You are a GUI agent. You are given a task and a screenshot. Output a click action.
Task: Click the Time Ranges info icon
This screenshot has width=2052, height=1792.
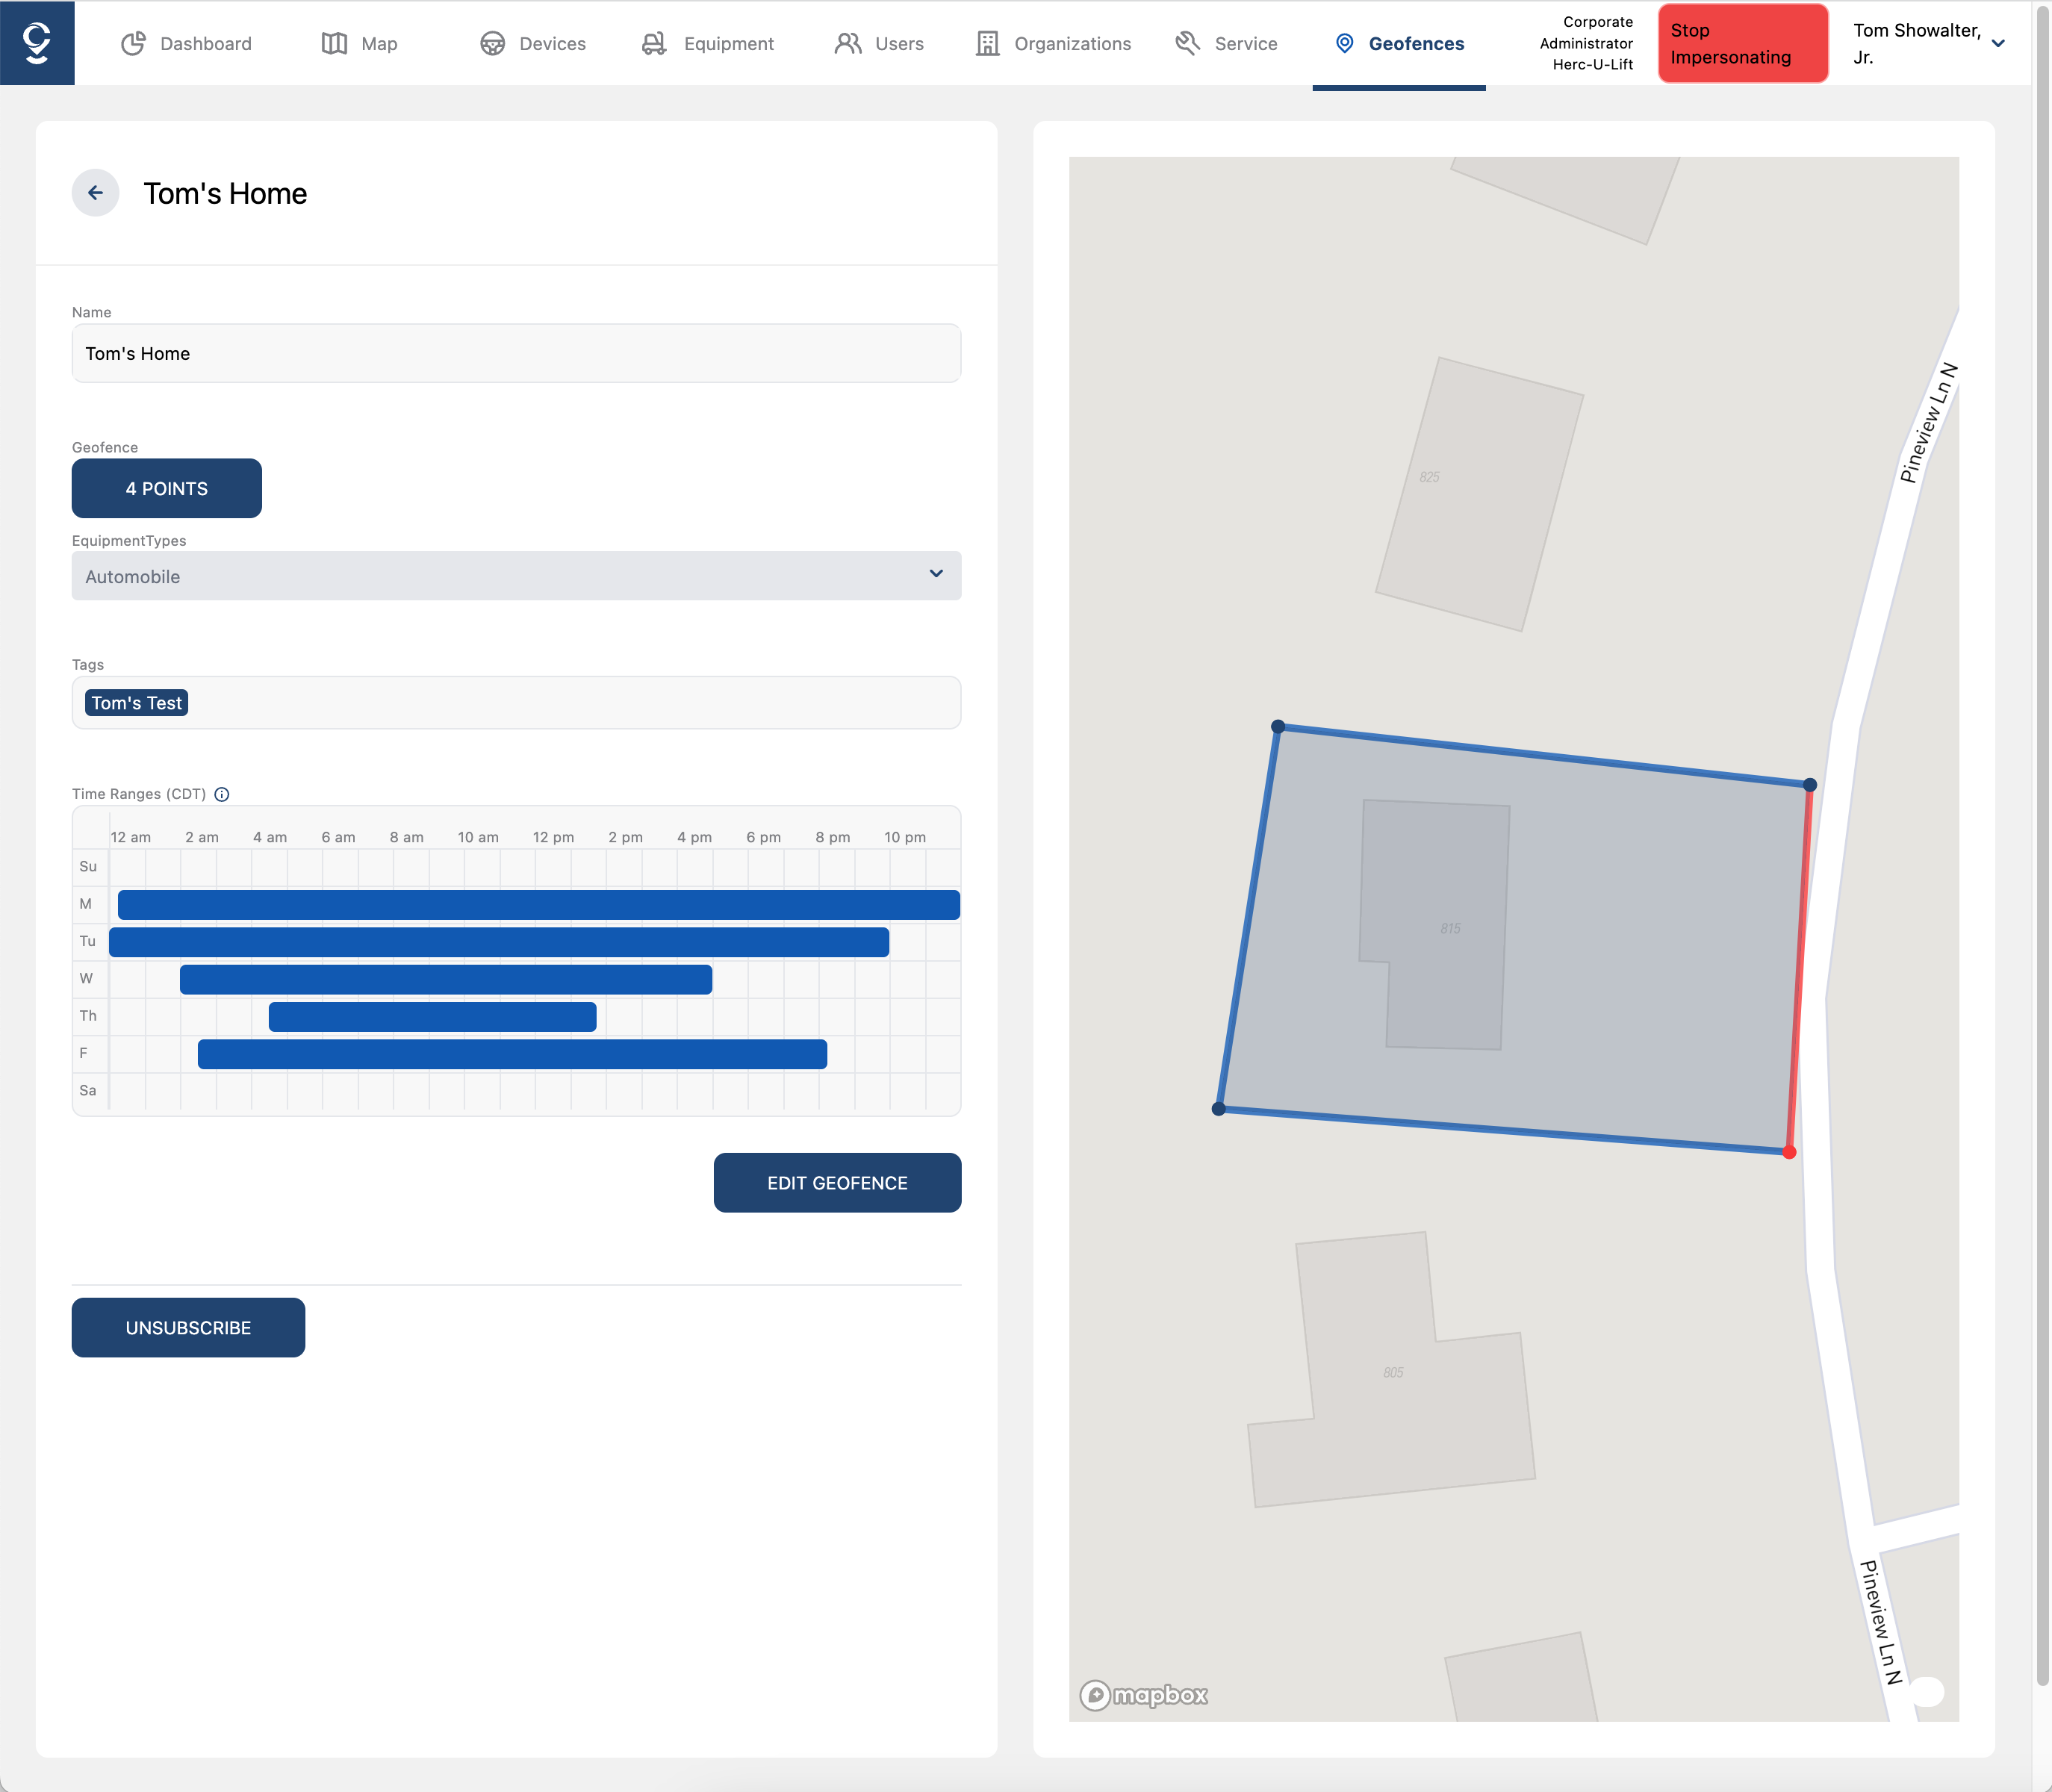point(222,794)
